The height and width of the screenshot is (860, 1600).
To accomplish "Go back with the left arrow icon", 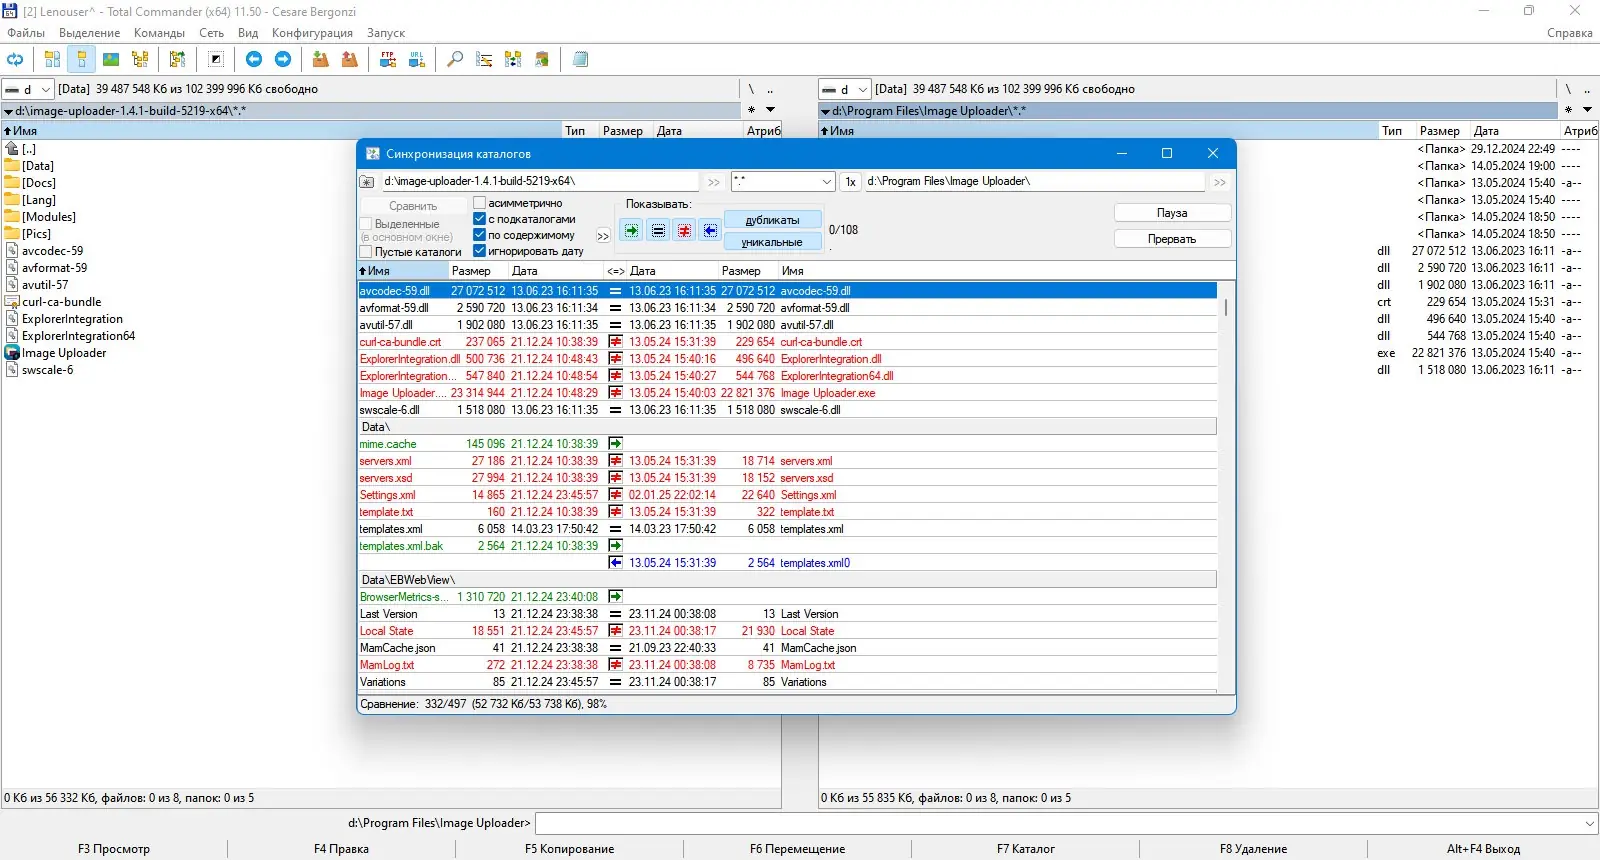I will pyautogui.click(x=254, y=60).
